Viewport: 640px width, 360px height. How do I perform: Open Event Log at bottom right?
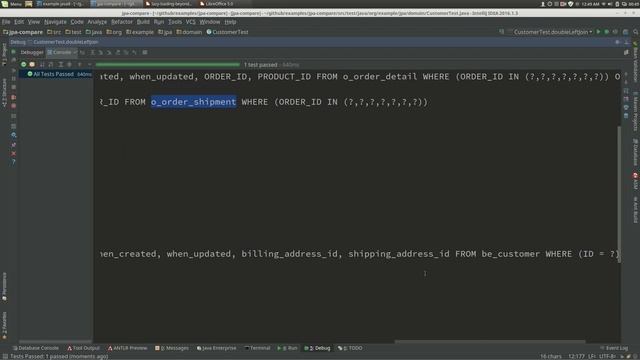coord(614,348)
